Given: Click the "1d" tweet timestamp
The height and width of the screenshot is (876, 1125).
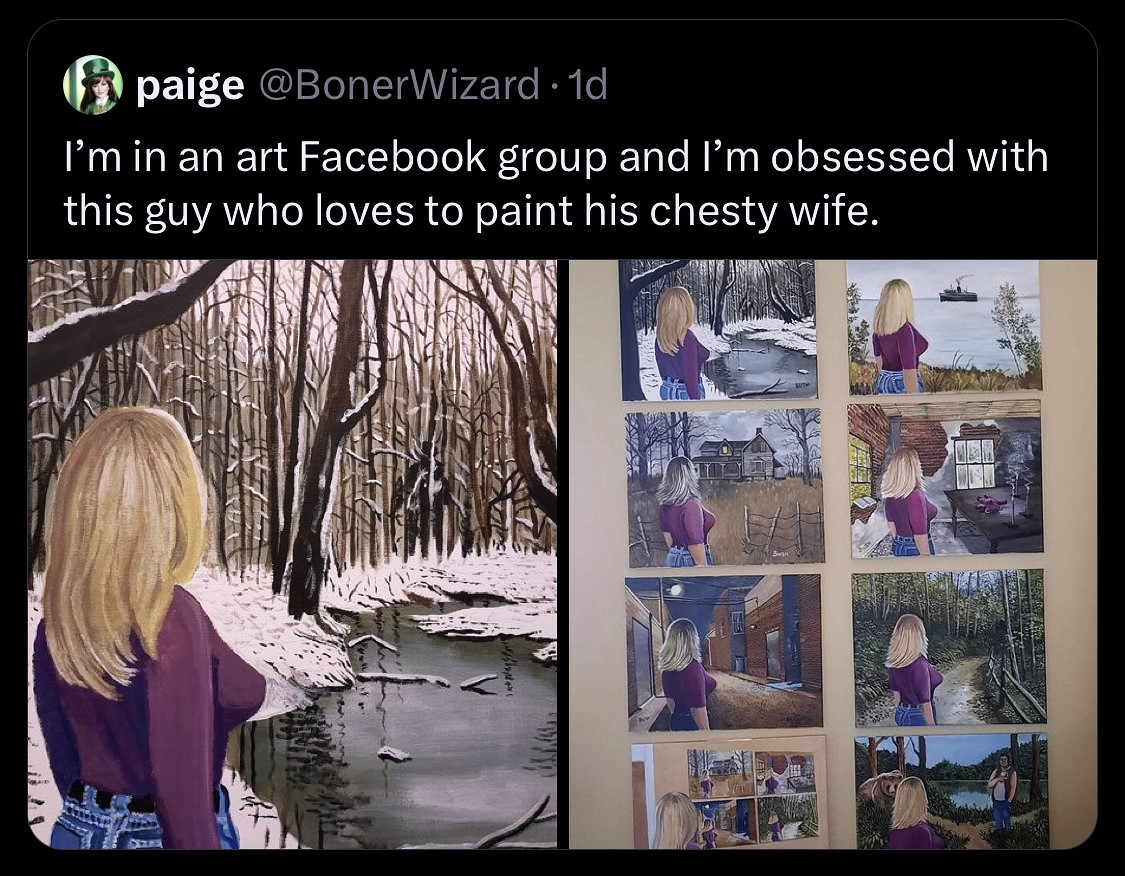Looking at the screenshot, I should [x=590, y=87].
